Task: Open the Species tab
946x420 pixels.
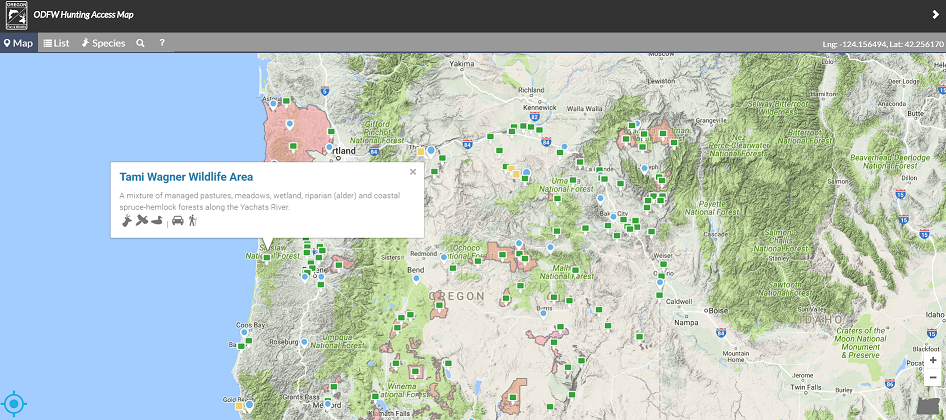Action: click(104, 43)
